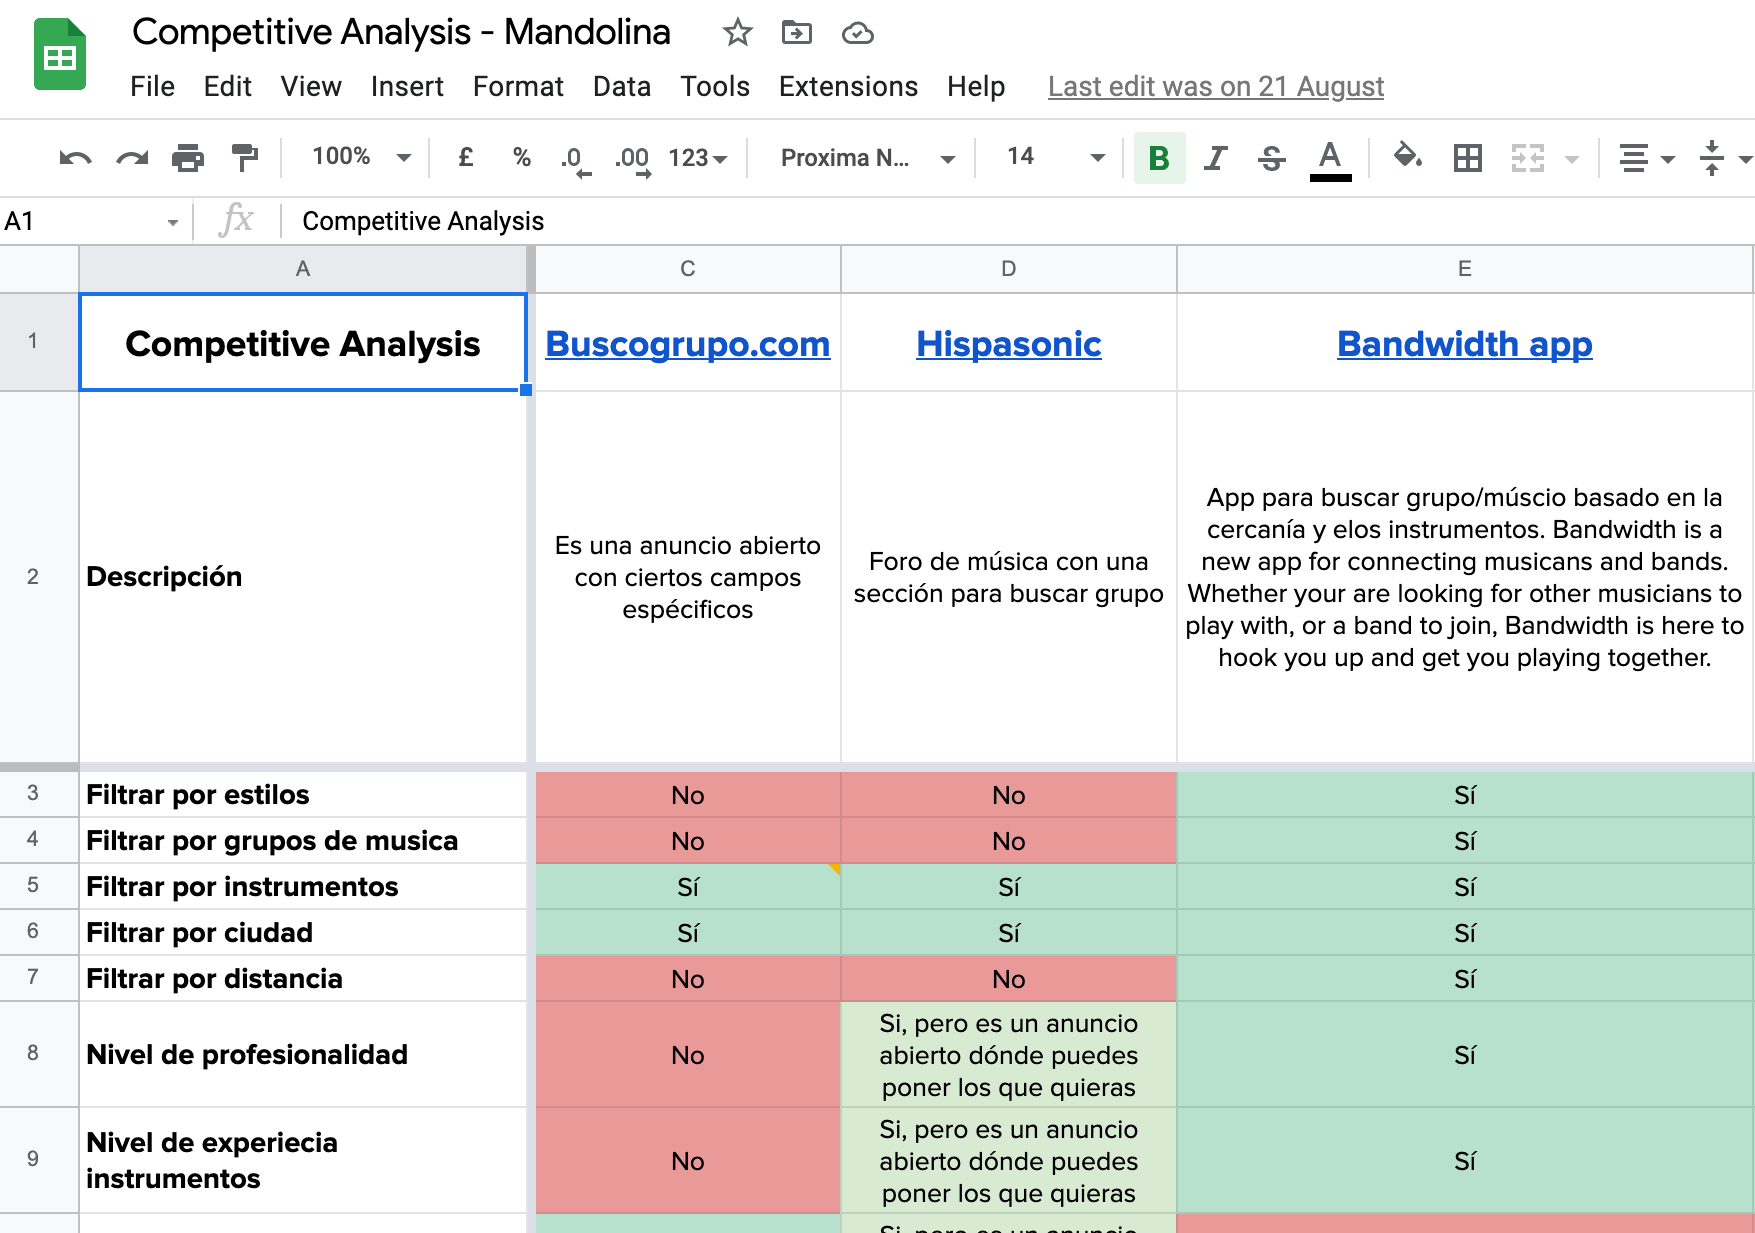1755x1233 pixels.
Task: Open the fill color picker
Action: click(1406, 157)
